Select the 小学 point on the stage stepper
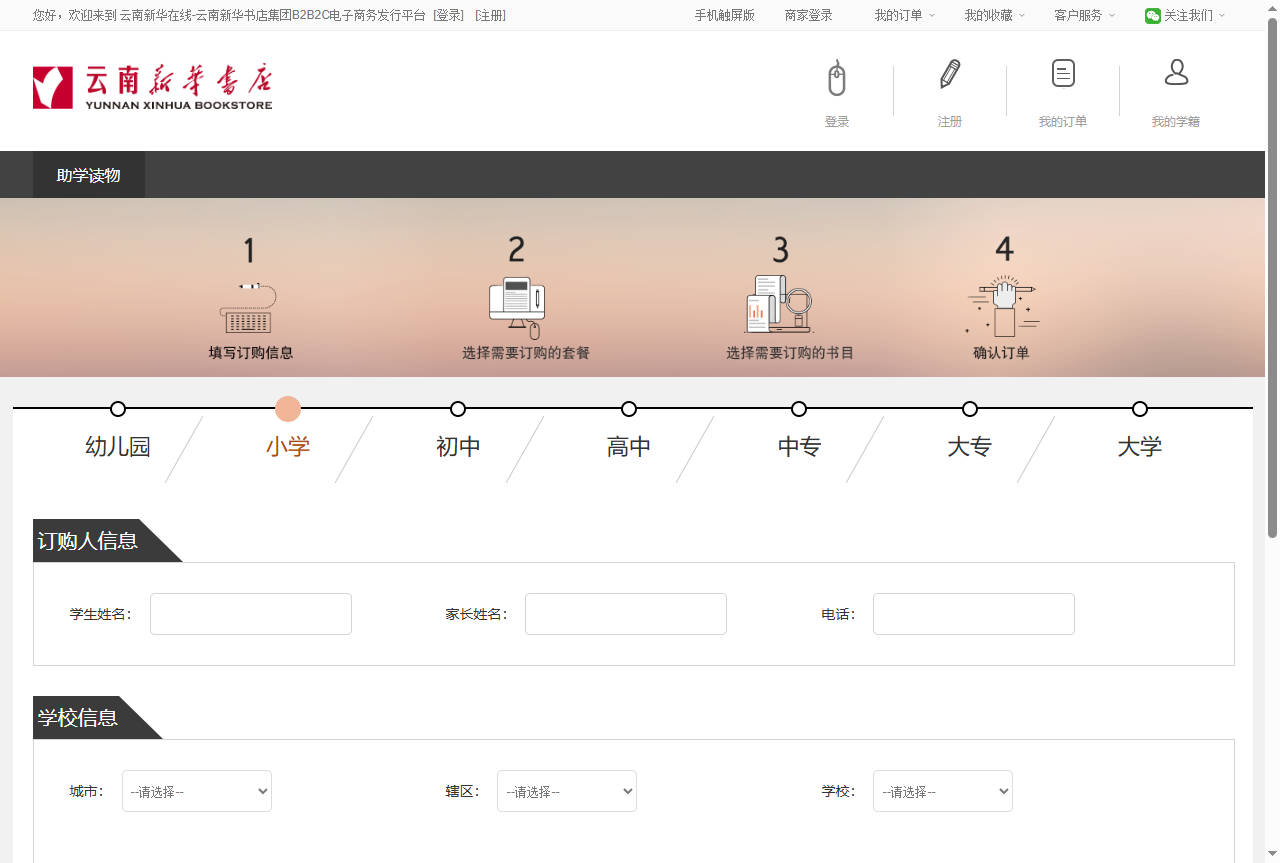 (288, 409)
